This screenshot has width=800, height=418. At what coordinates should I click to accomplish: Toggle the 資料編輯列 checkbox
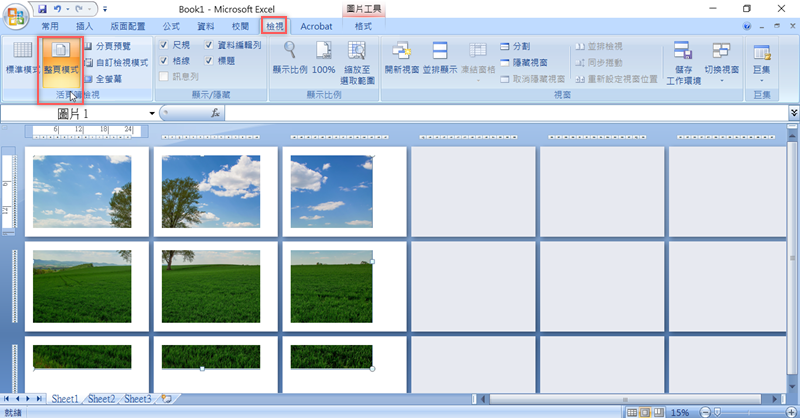pyautogui.click(x=209, y=45)
